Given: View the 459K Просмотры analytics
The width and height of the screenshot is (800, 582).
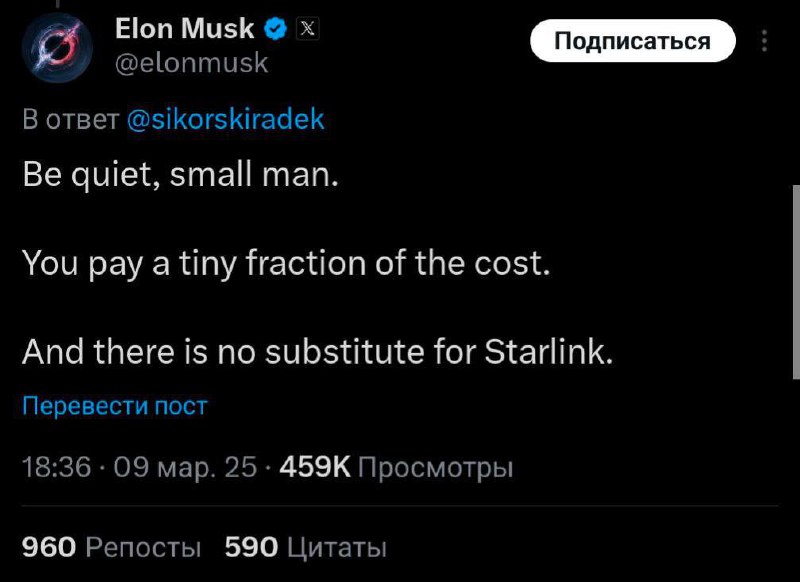Looking at the screenshot, I should click(396, 467).
